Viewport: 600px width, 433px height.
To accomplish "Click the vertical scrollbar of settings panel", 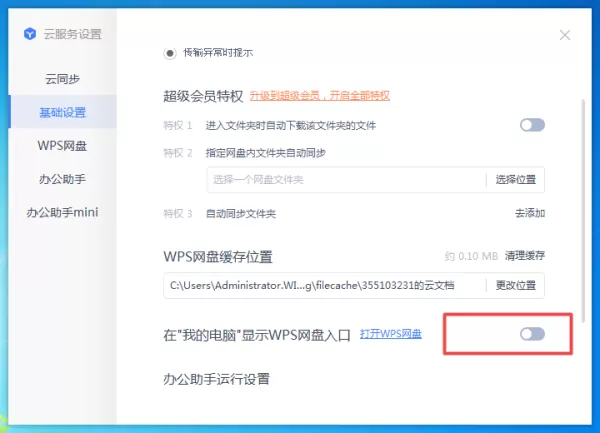I will (583, 210).
